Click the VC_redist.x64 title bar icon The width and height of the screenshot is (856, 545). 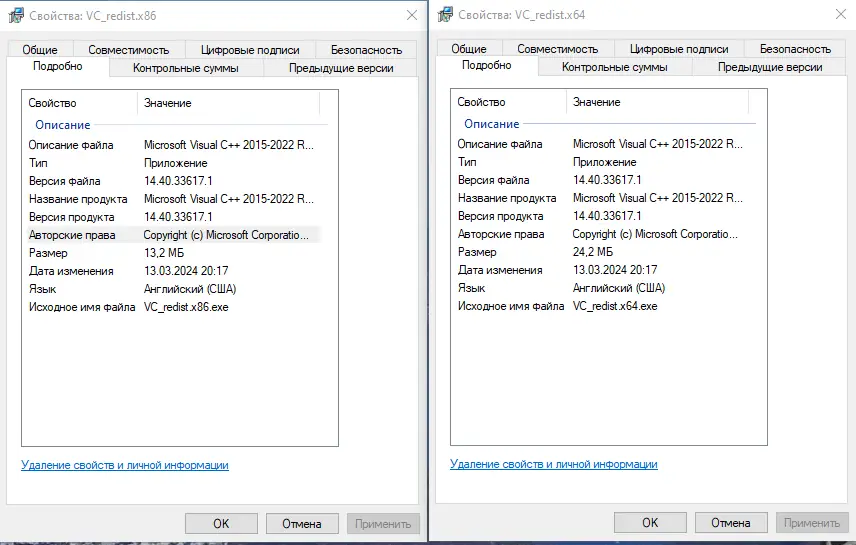[x=443, y=15]
